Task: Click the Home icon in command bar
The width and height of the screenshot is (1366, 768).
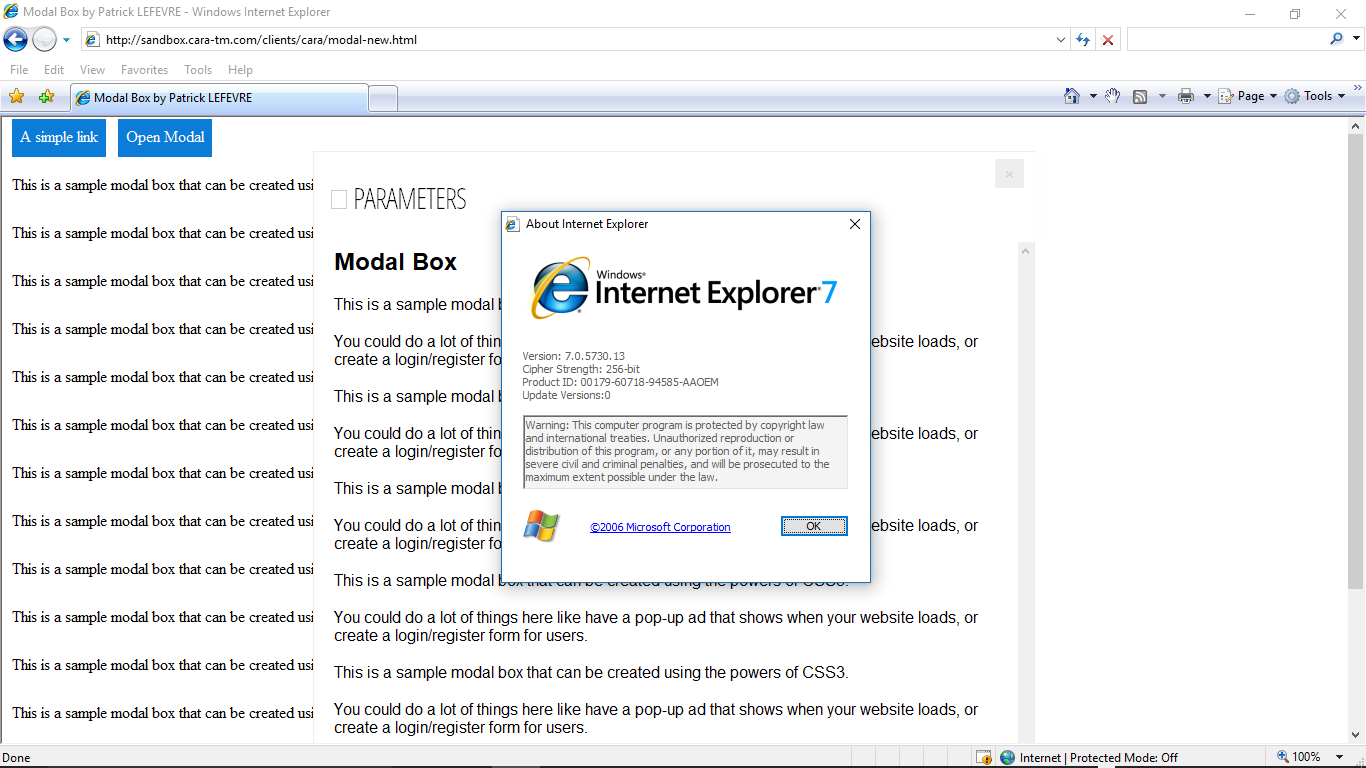Action: click(x=1072, y=96)
